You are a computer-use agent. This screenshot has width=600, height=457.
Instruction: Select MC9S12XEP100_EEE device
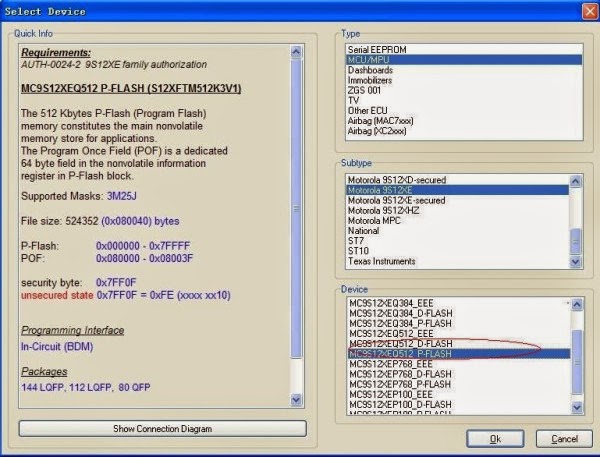pos(459,394)
